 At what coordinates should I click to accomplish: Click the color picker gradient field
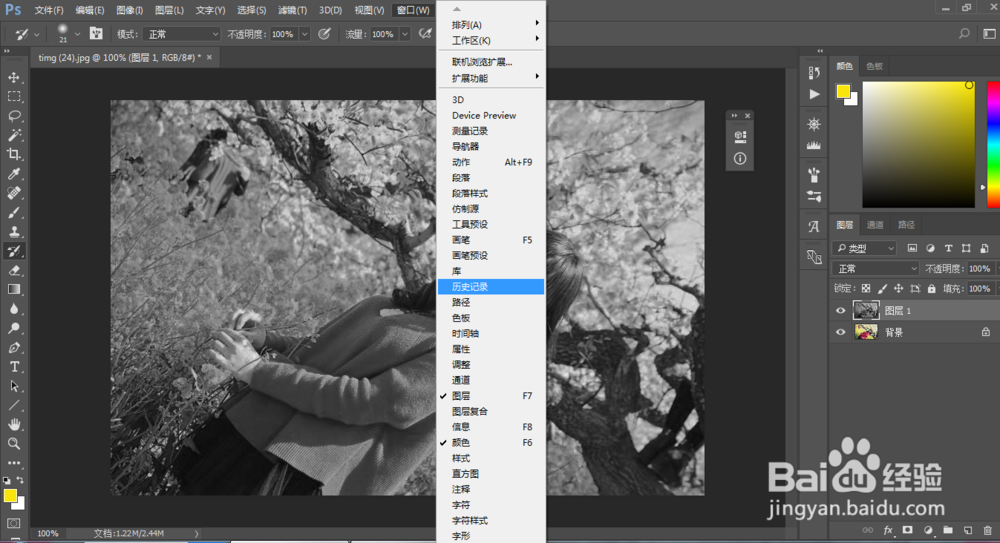coord(918,144)
